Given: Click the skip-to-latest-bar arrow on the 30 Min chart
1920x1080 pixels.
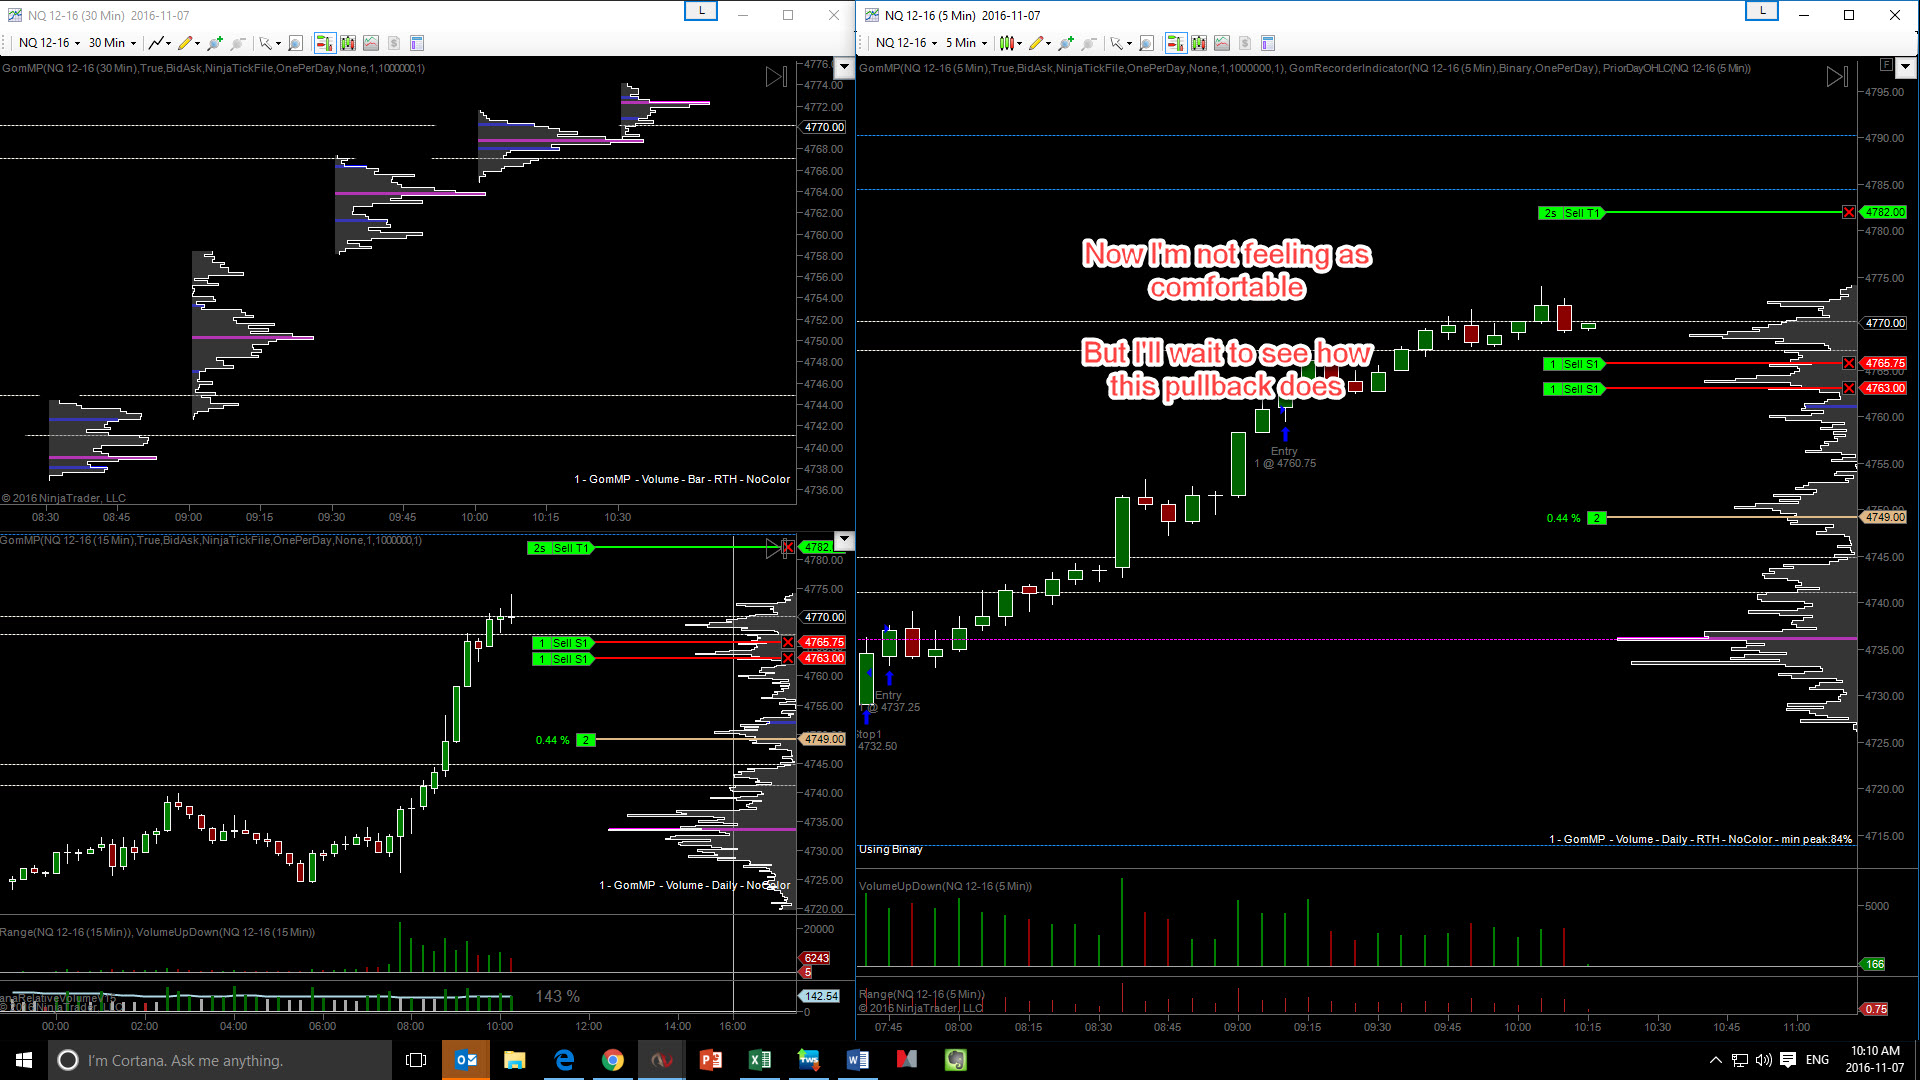Looking at the screenshot, I should 776,77.
